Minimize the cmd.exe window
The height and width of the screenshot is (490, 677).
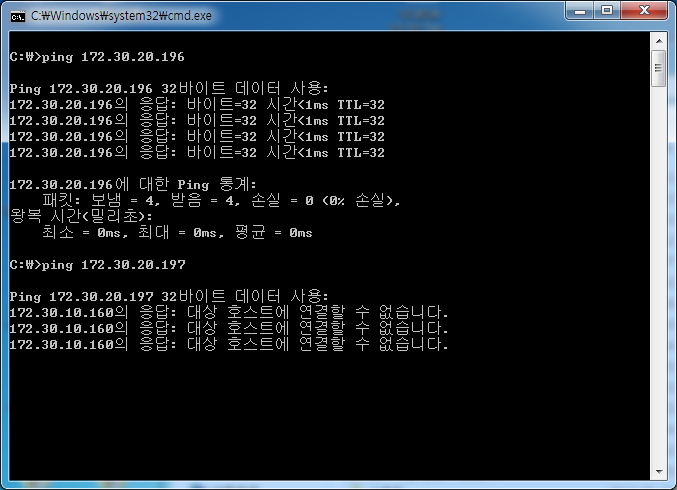click(580, 10)
